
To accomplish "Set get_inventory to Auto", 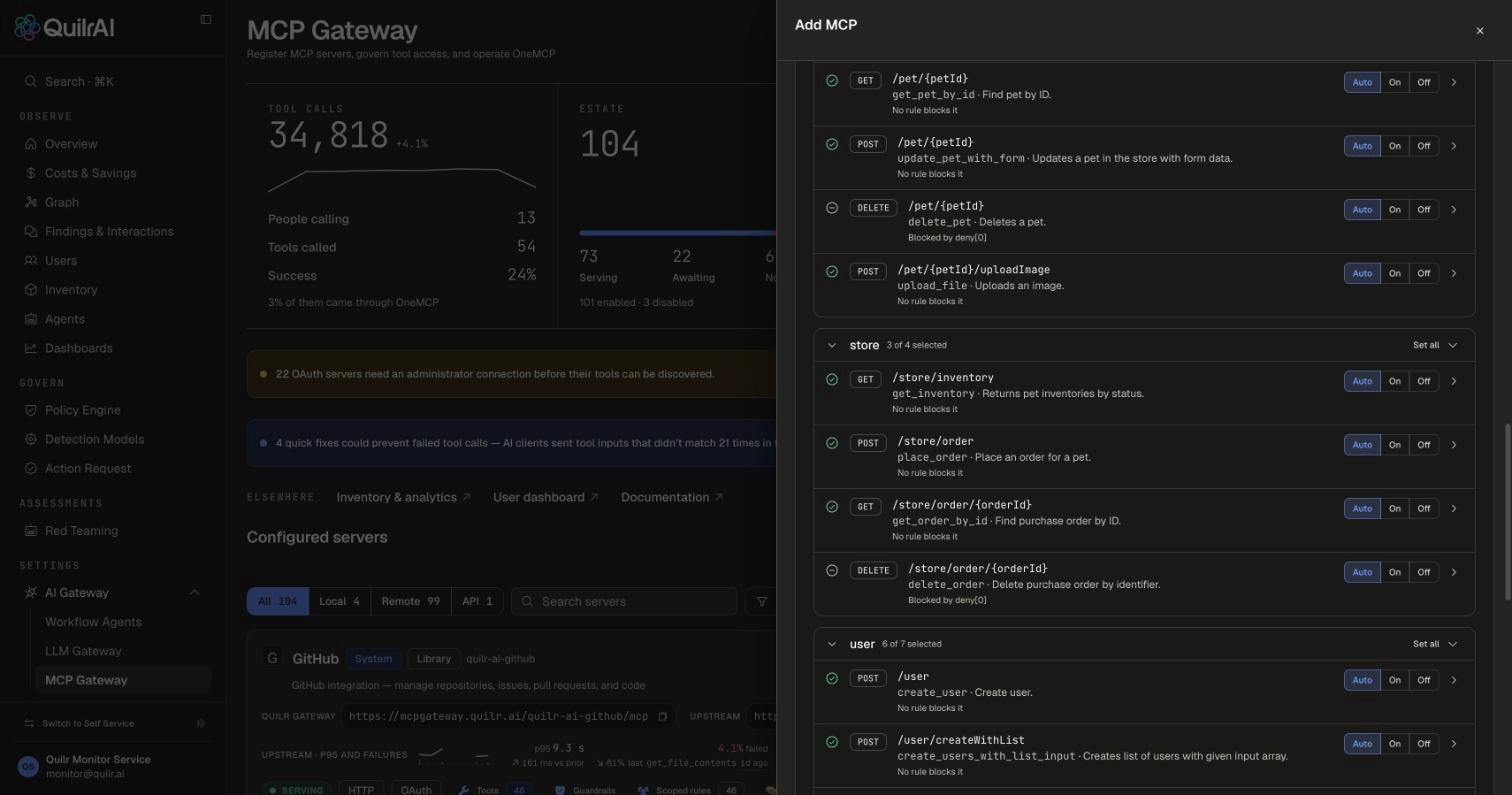I will (x=1362, y=381).
